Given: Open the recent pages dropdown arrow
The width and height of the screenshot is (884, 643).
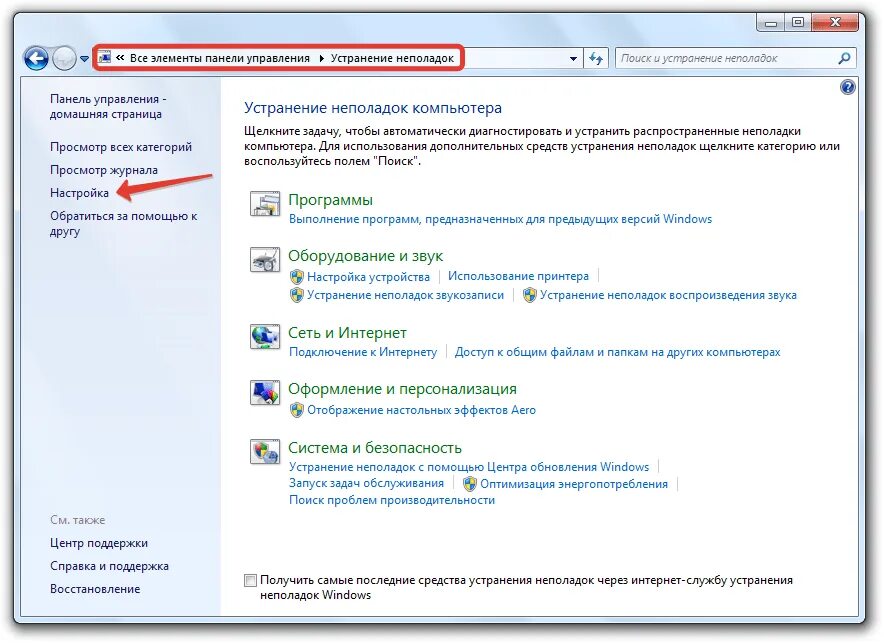Looking at the screenshot, I should tap(85, 58).
